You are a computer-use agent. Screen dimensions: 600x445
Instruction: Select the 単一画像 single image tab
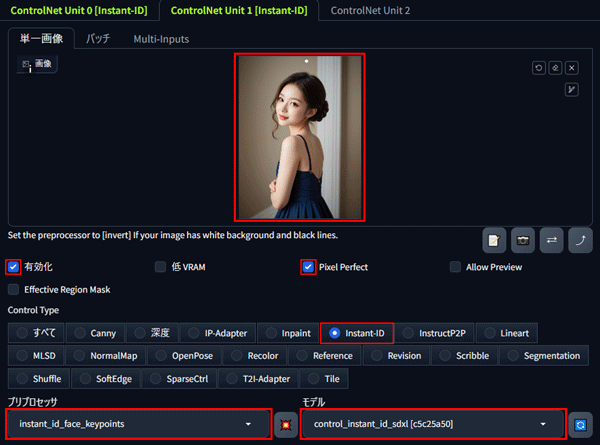tap(41, 39)
